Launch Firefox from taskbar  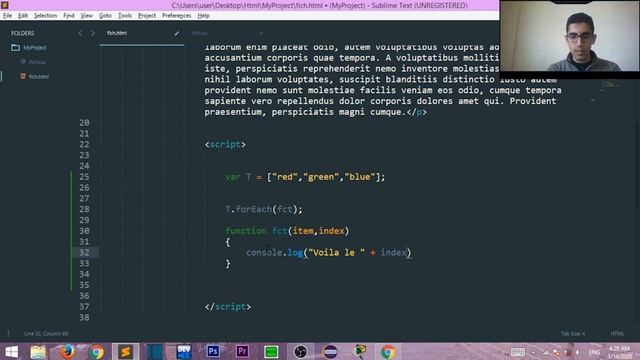pos(67,351)
